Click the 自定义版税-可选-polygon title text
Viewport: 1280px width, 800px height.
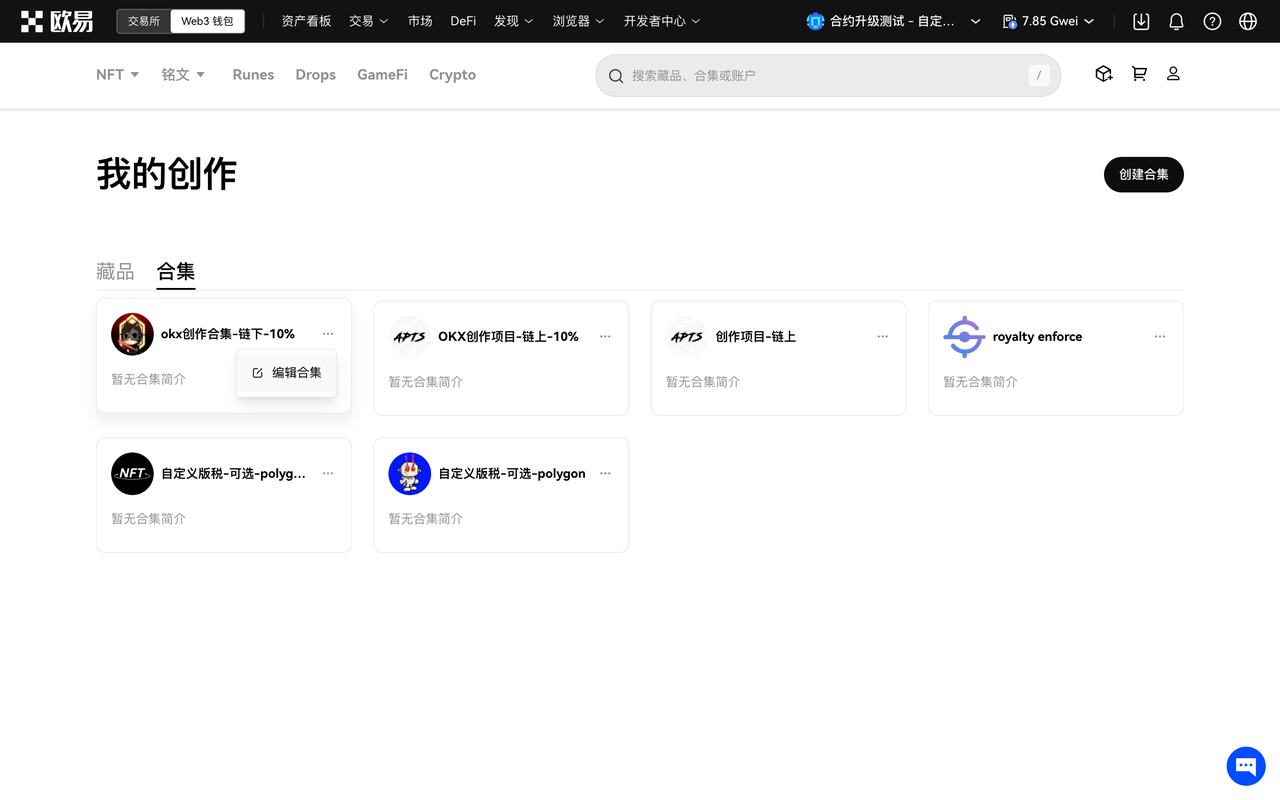[x=512, y=474]
